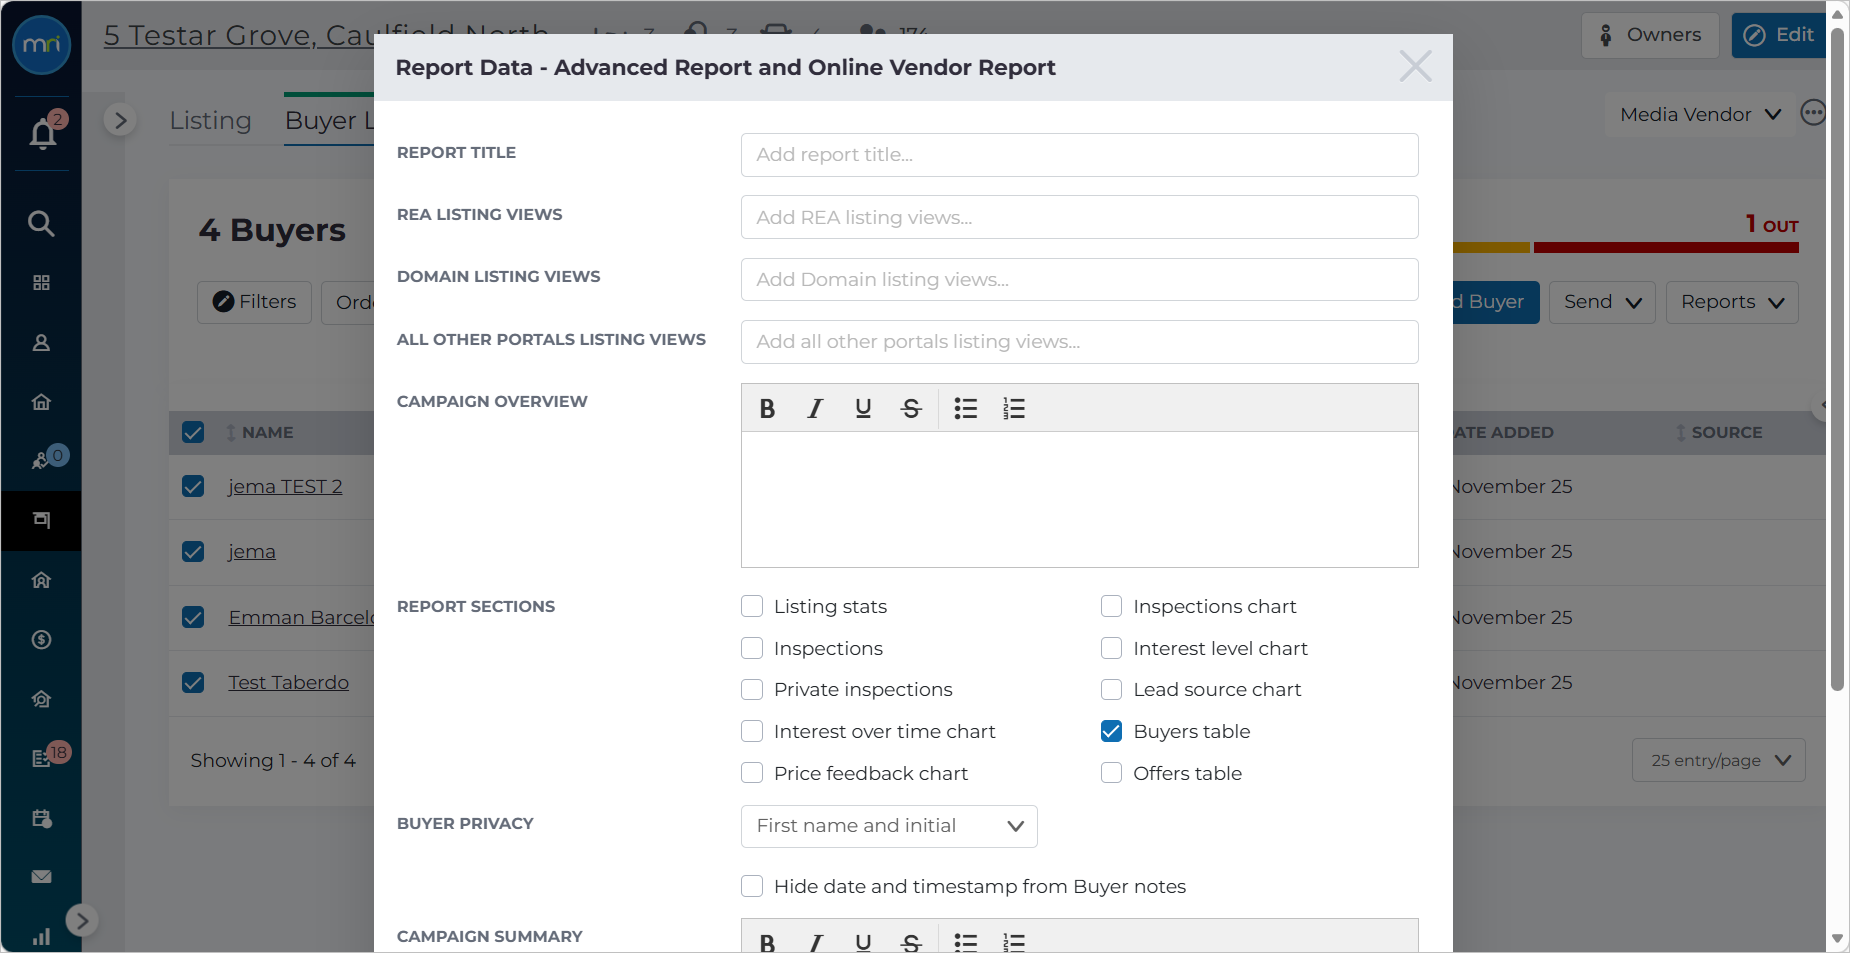Enable the Inspections chart checkbox
Screen dimensions: 1850x953
tap(1111, 606)
